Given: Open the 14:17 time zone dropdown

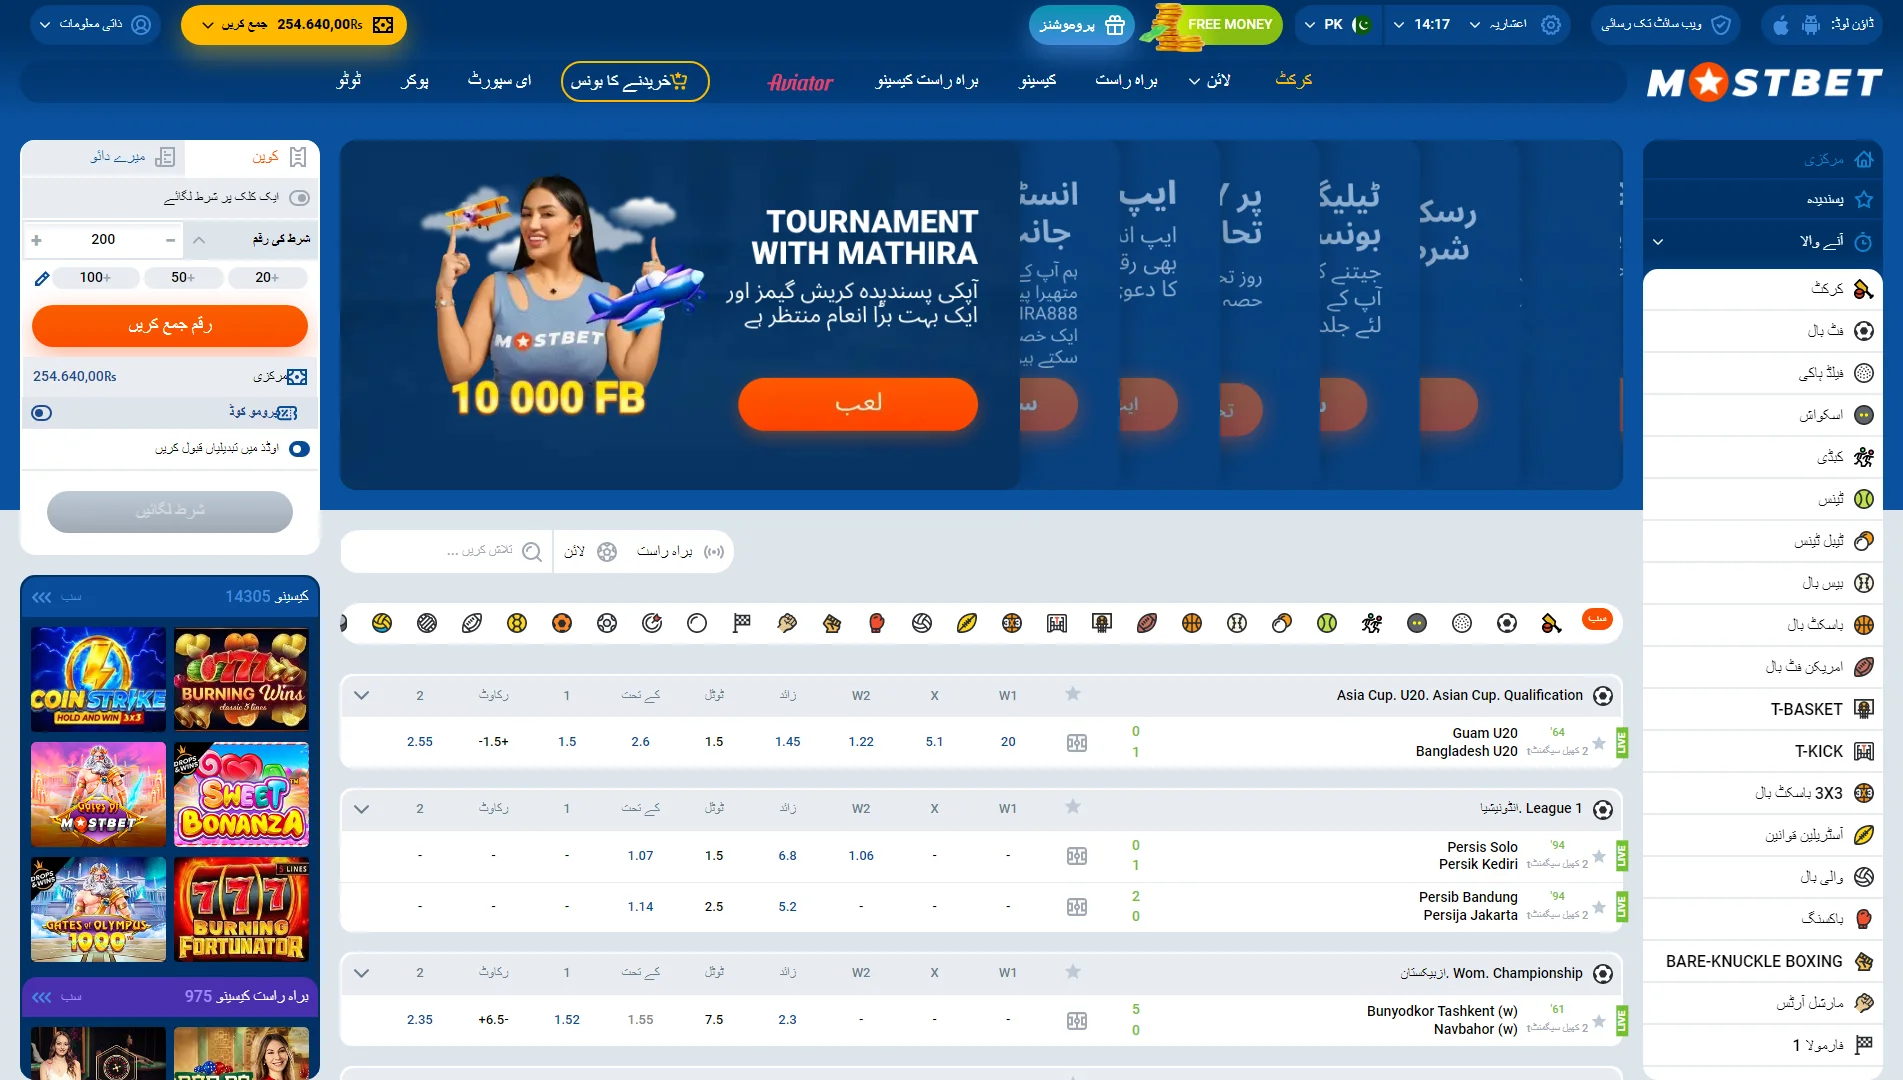Looking at the screenshot, I should coord(1421,25).
